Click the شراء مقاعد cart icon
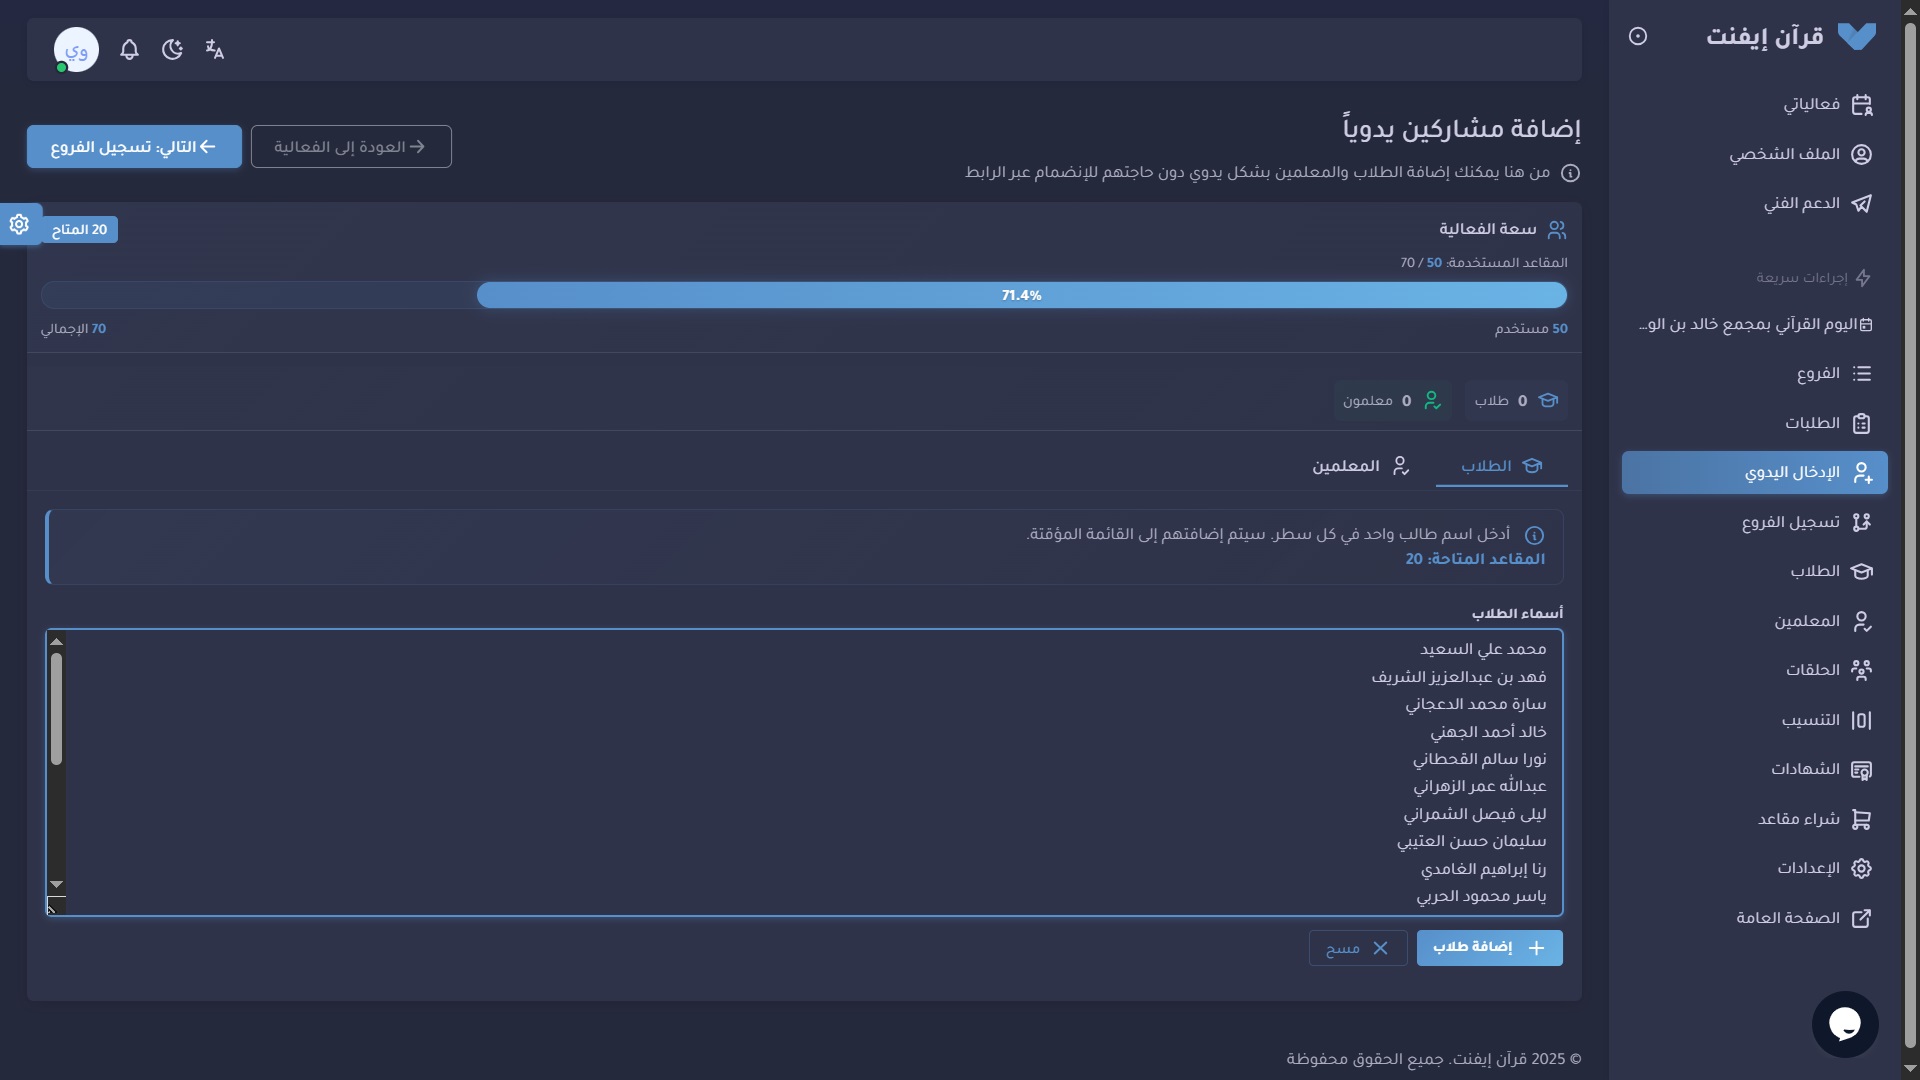Image resolution: width=1920 pixels, height=1080 pixels. point(1861,819)
